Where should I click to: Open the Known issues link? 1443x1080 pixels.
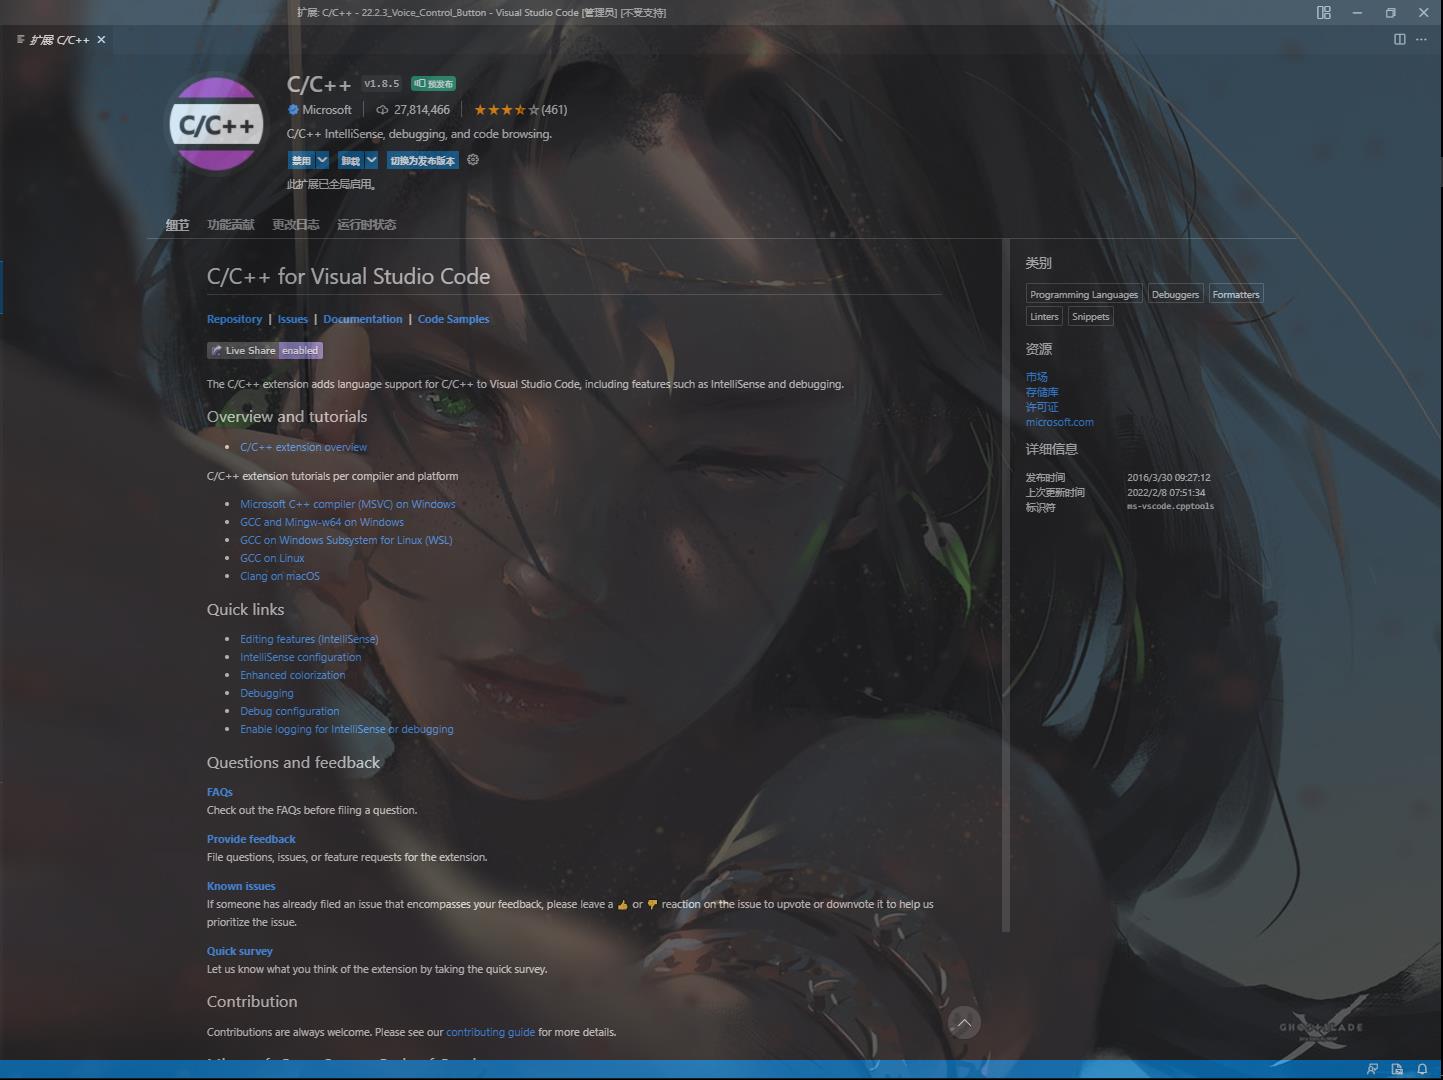click(241, 886)
